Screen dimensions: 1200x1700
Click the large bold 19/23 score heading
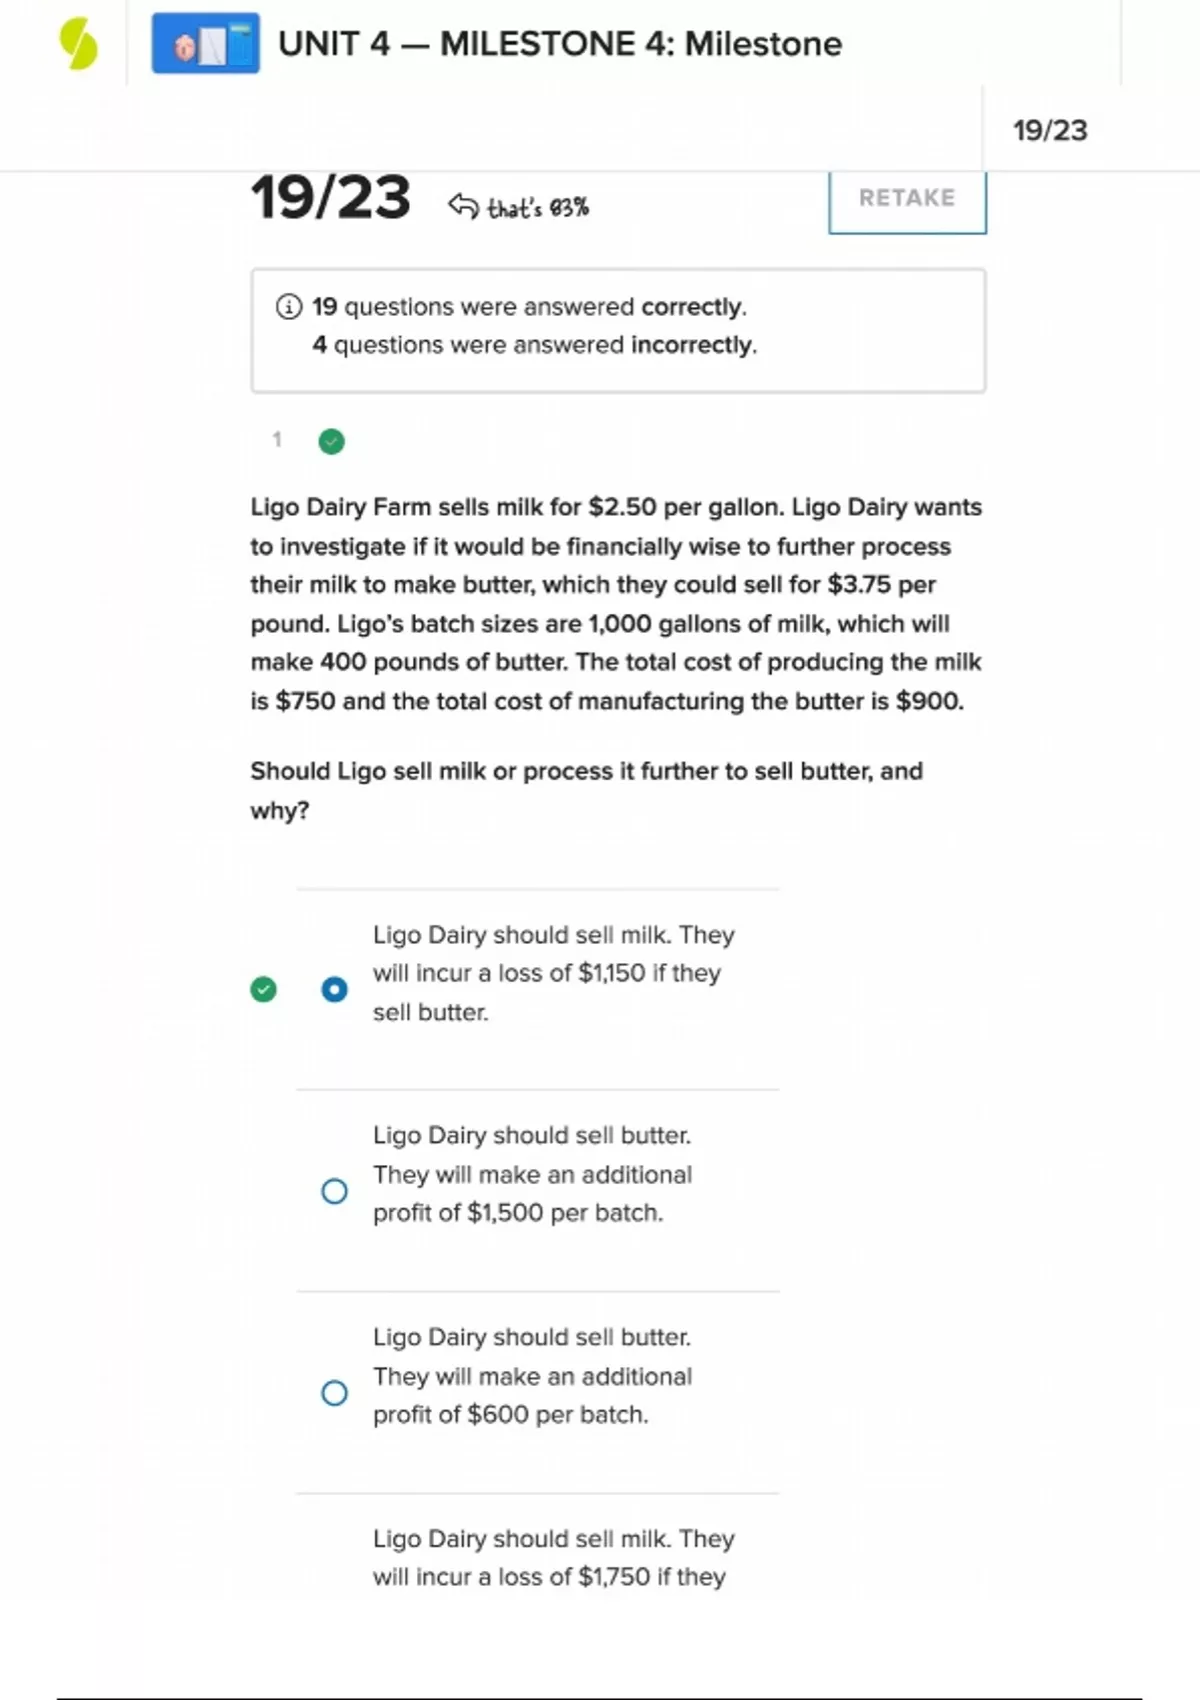coord(330,198)
